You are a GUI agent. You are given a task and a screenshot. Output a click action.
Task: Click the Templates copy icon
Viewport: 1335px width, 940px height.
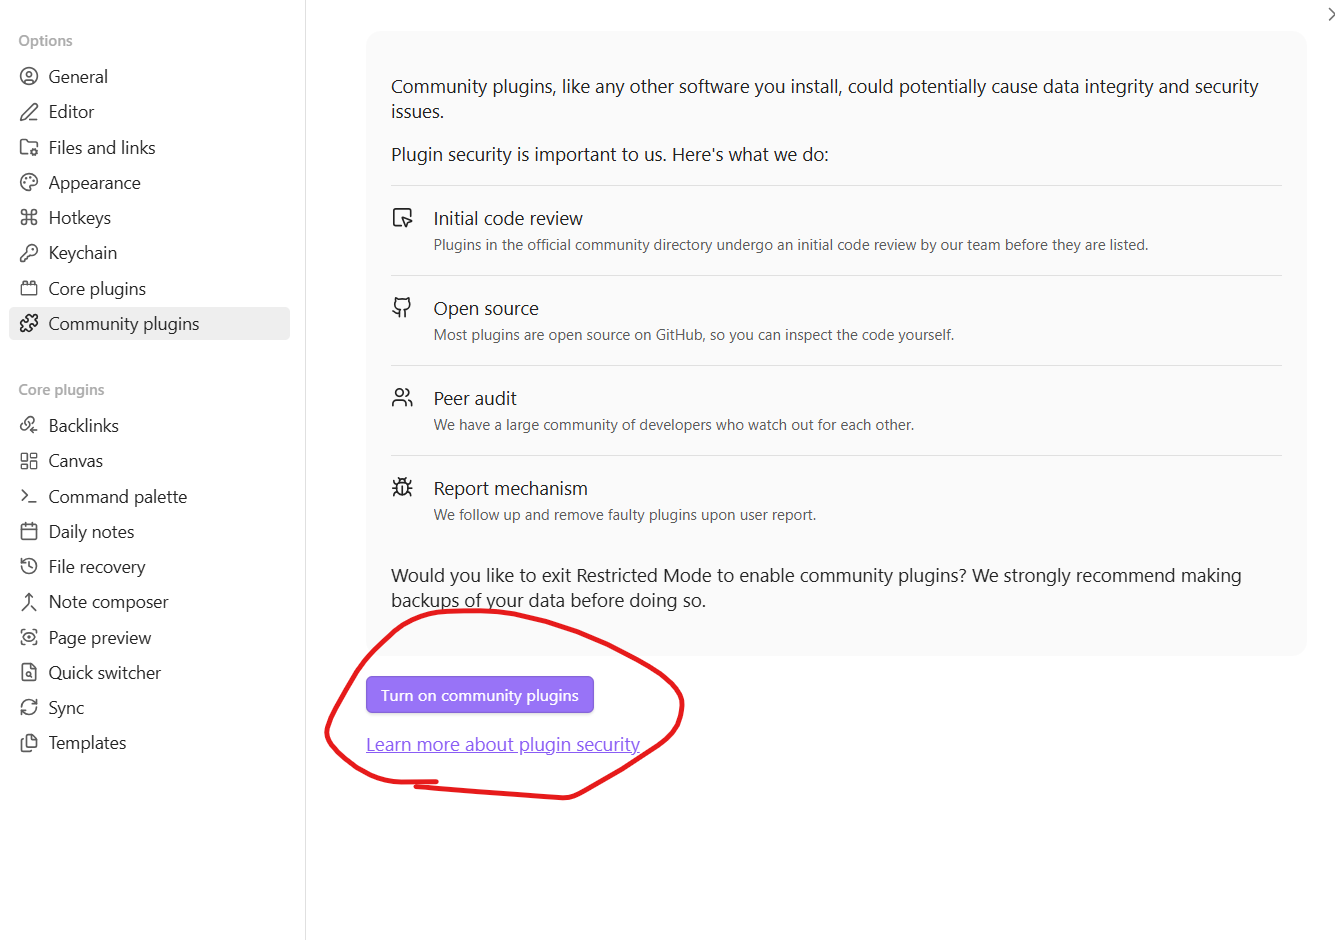tap(29, 743)
